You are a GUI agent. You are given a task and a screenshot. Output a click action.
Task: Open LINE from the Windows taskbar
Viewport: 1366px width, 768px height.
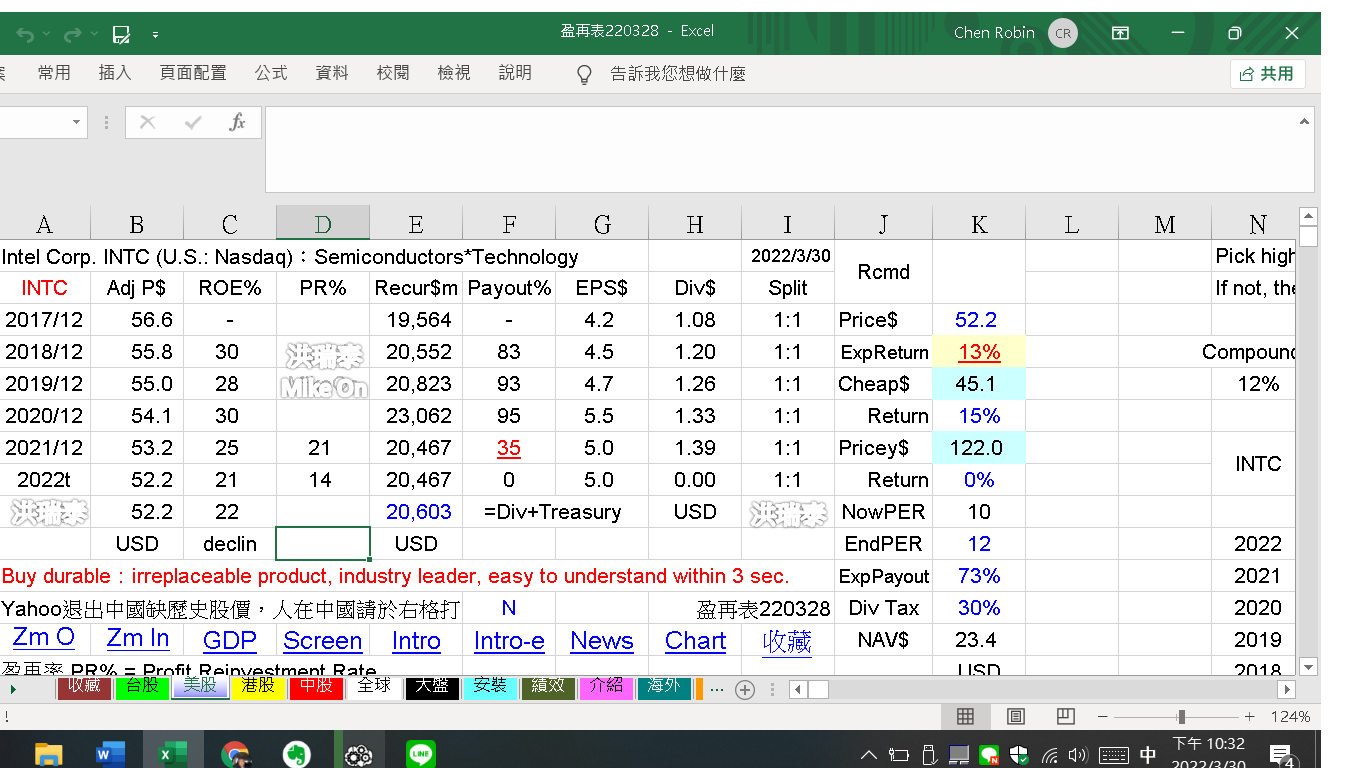(420, 755)
